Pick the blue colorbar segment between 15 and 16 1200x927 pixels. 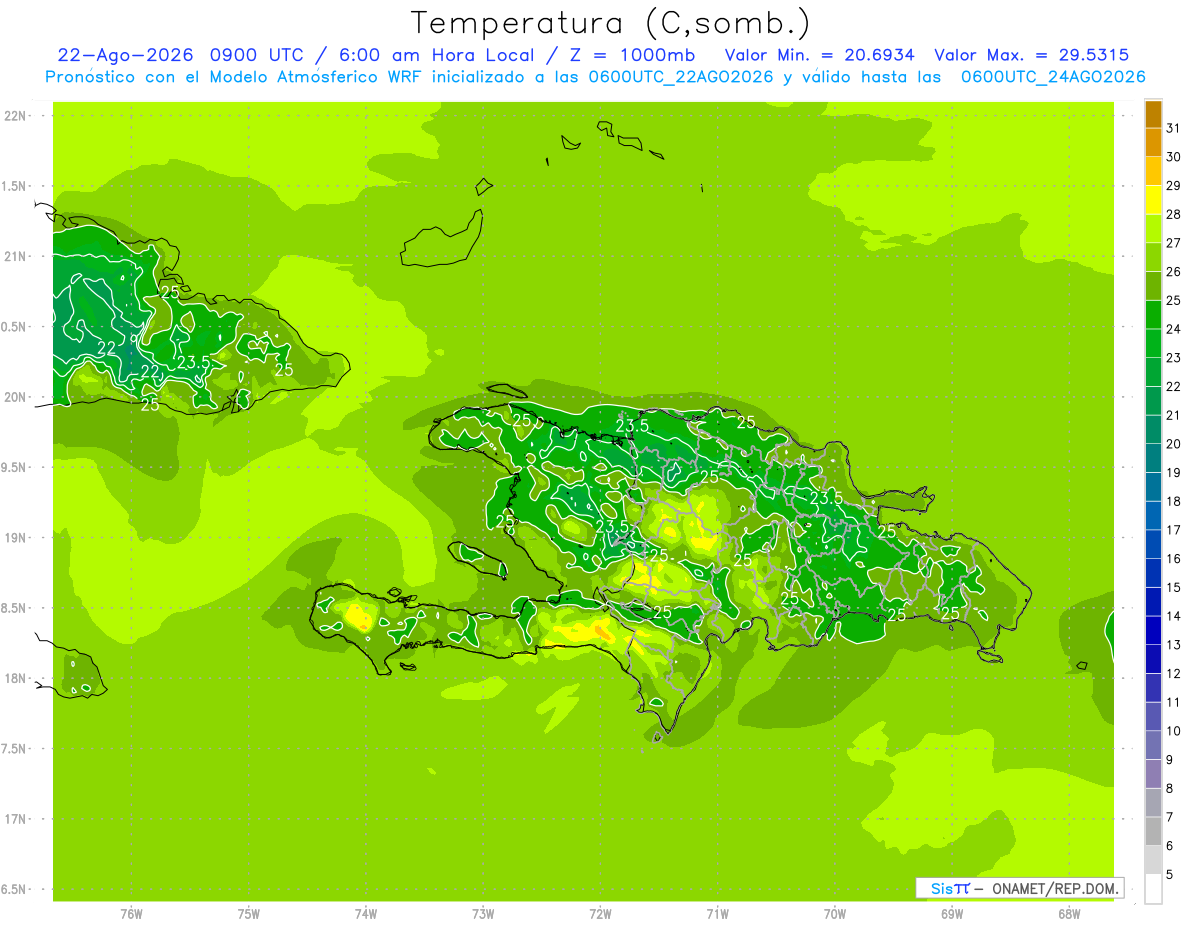coord(1153,573)
